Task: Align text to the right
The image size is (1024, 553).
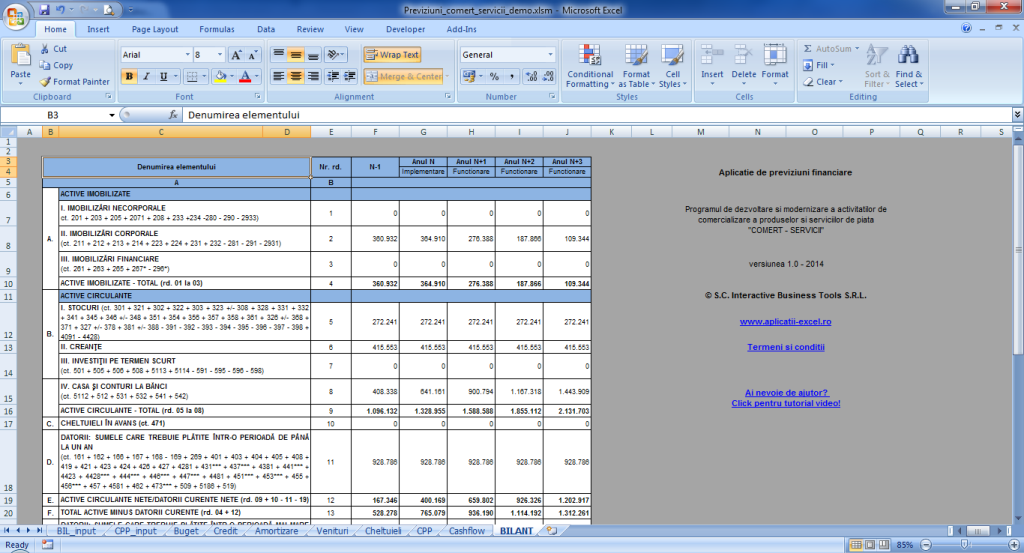Action: click(313, 76)
